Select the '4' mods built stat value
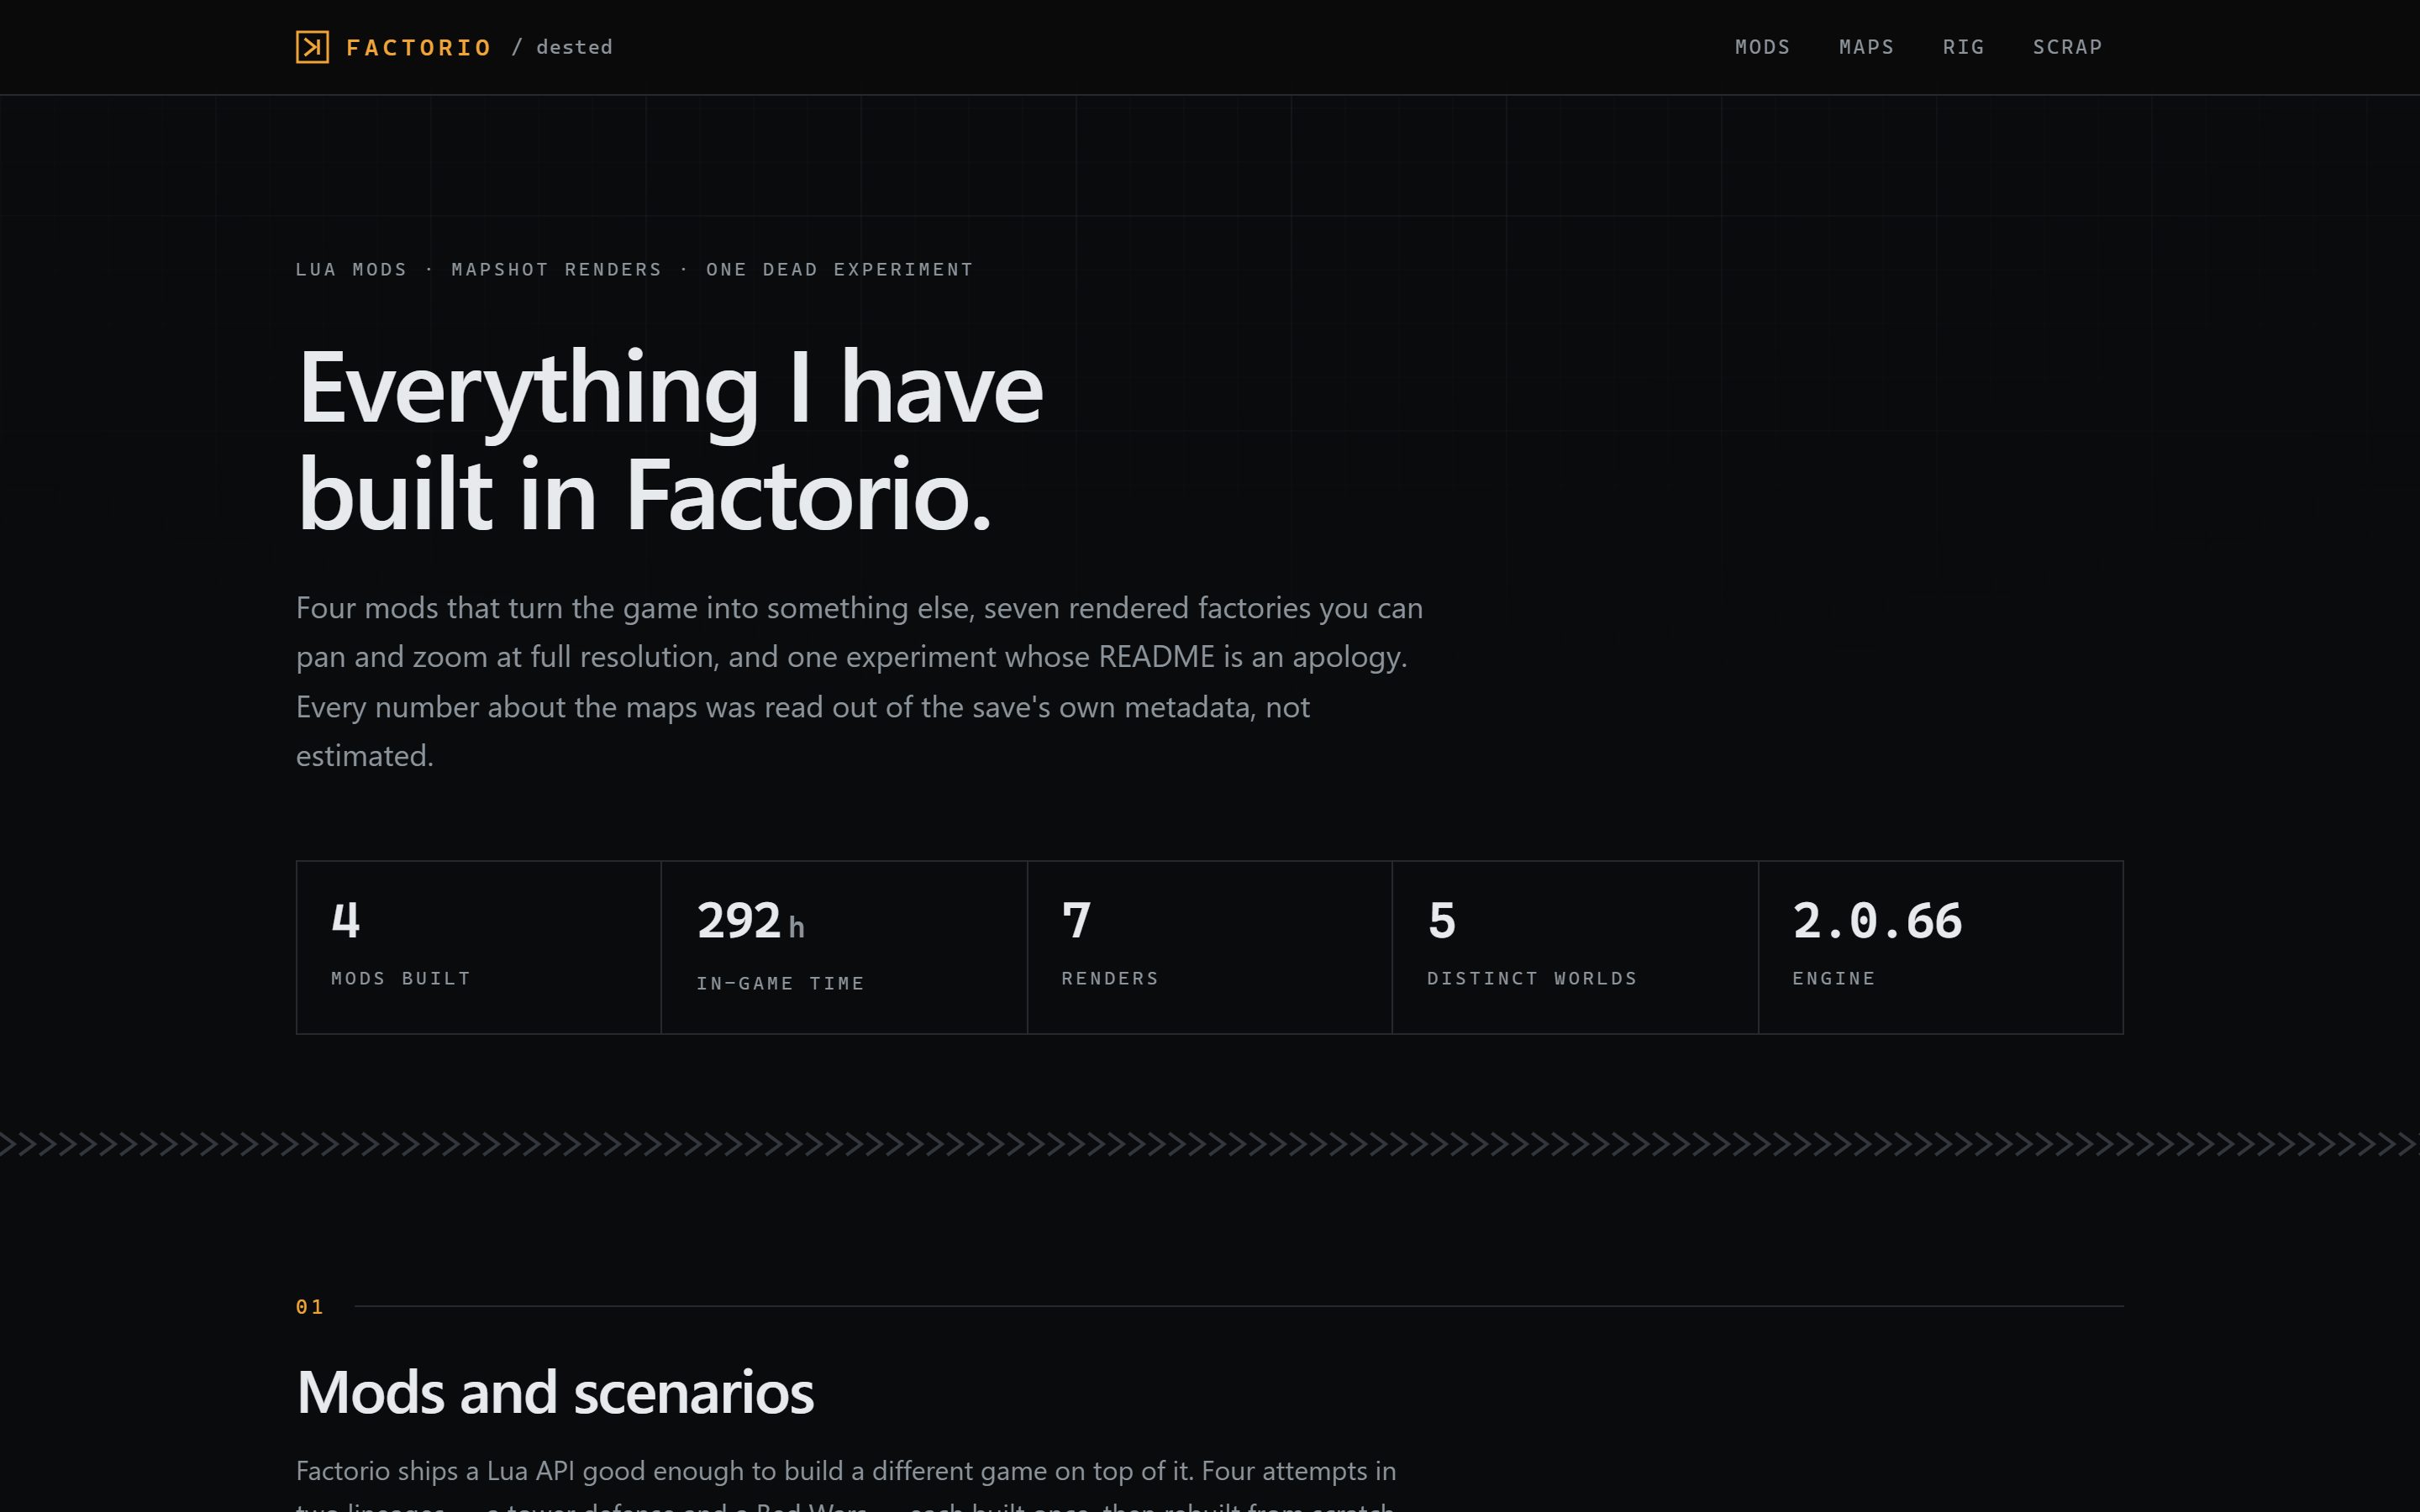 click(345, 920)
